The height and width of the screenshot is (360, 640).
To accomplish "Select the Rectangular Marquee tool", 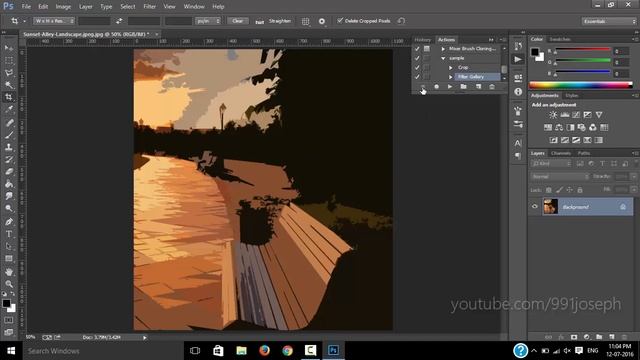I will [x=9, y=60].
